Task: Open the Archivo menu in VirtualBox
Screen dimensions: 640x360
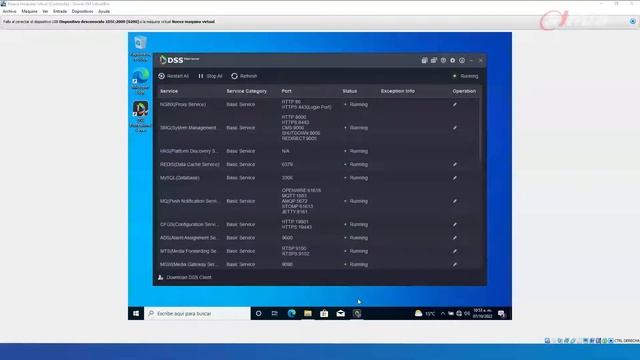Action: coord(9,11)
